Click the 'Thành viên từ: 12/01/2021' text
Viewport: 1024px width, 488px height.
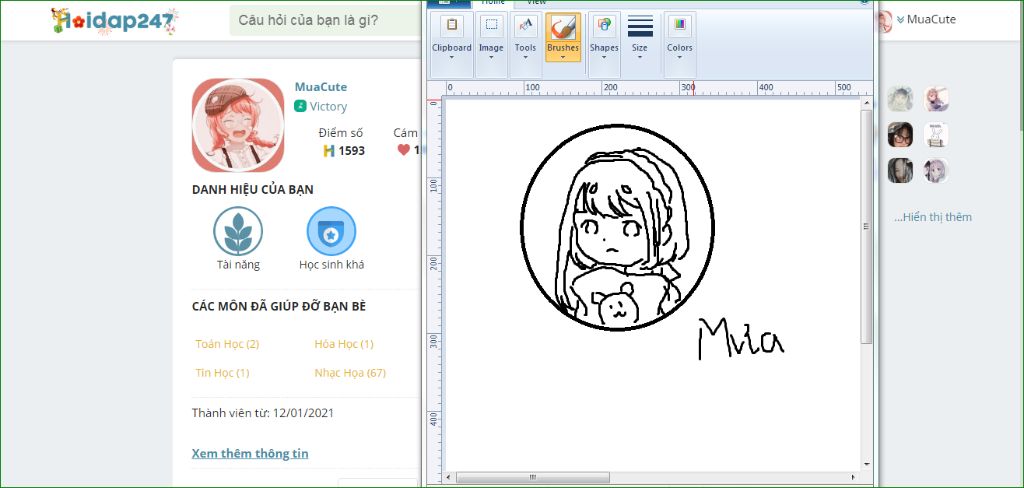click(x=263, y=413)
